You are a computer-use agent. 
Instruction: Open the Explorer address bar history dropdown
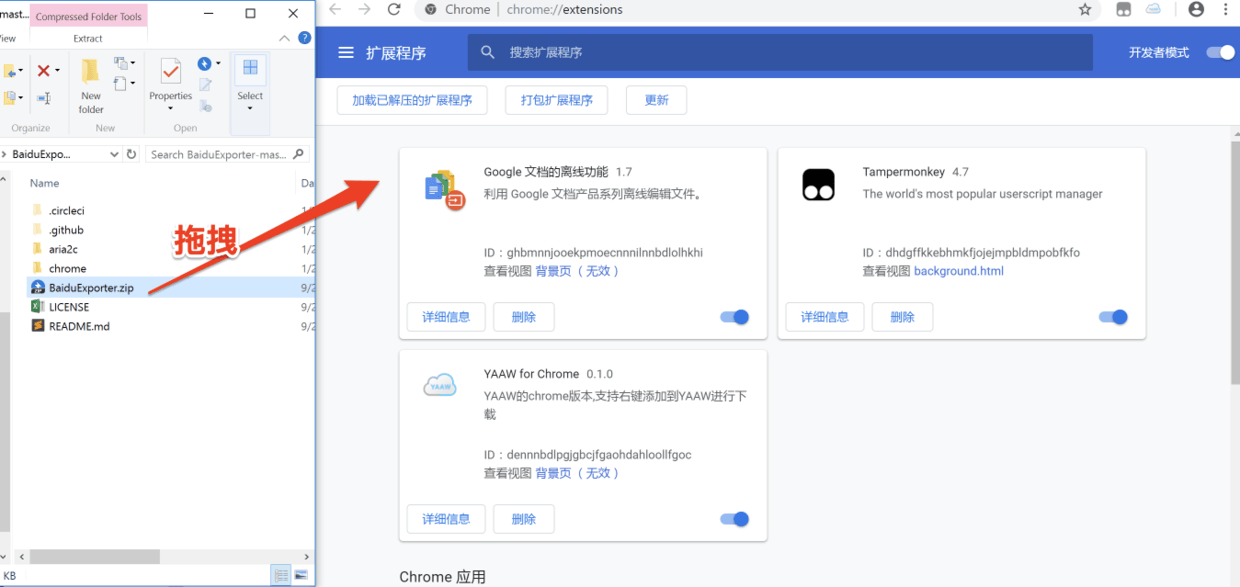[x=114, y=154]
